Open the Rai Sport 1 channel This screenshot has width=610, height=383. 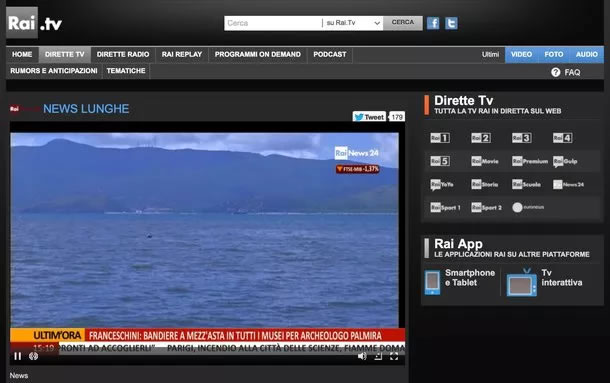[445, 207]
